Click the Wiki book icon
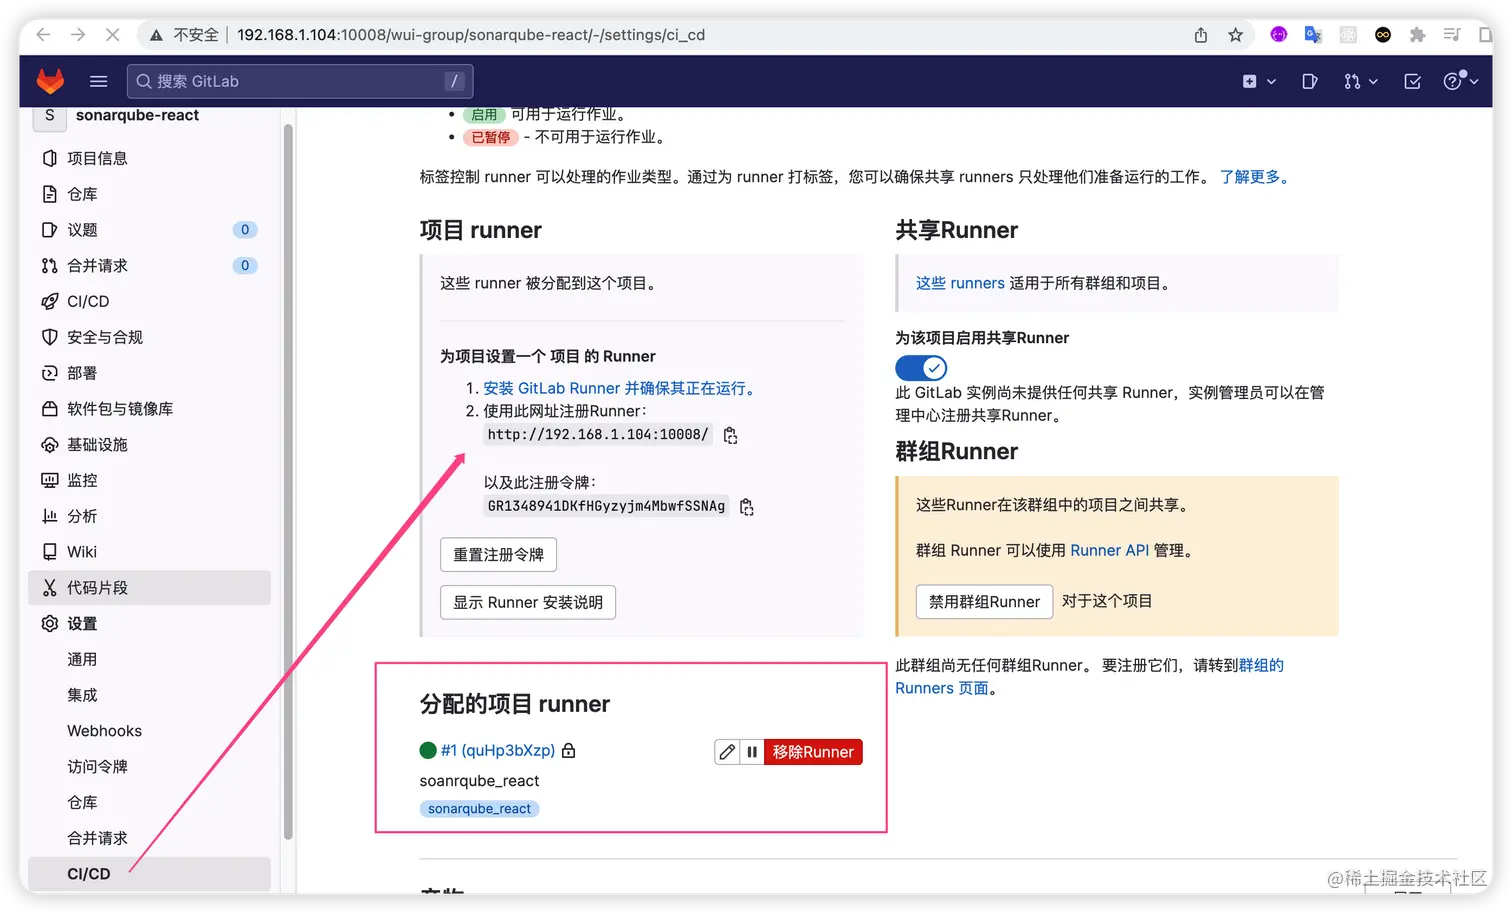 [x=49, y=552]
